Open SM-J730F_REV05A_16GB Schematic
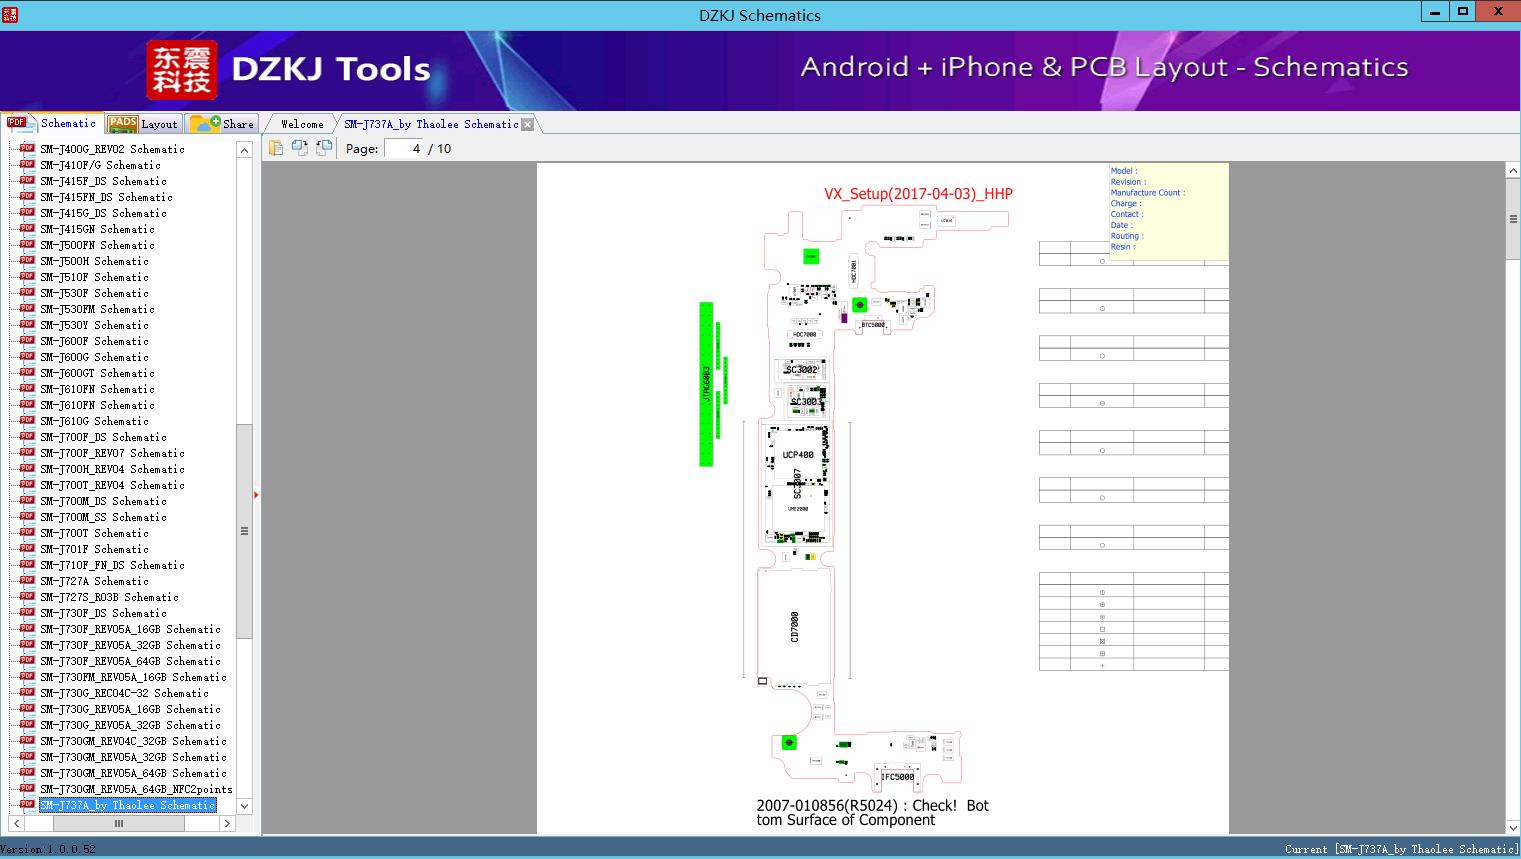 click(130, 629)
